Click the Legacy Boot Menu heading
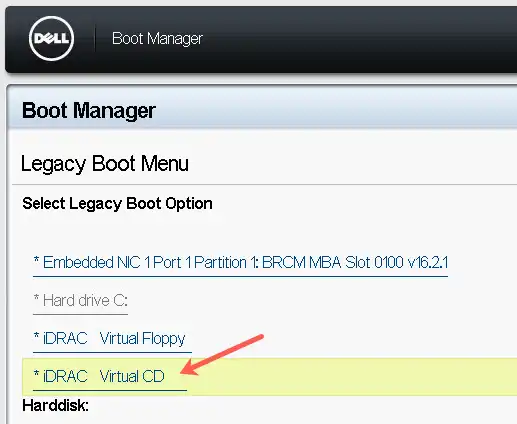517x424 pixels. [105, 164]
